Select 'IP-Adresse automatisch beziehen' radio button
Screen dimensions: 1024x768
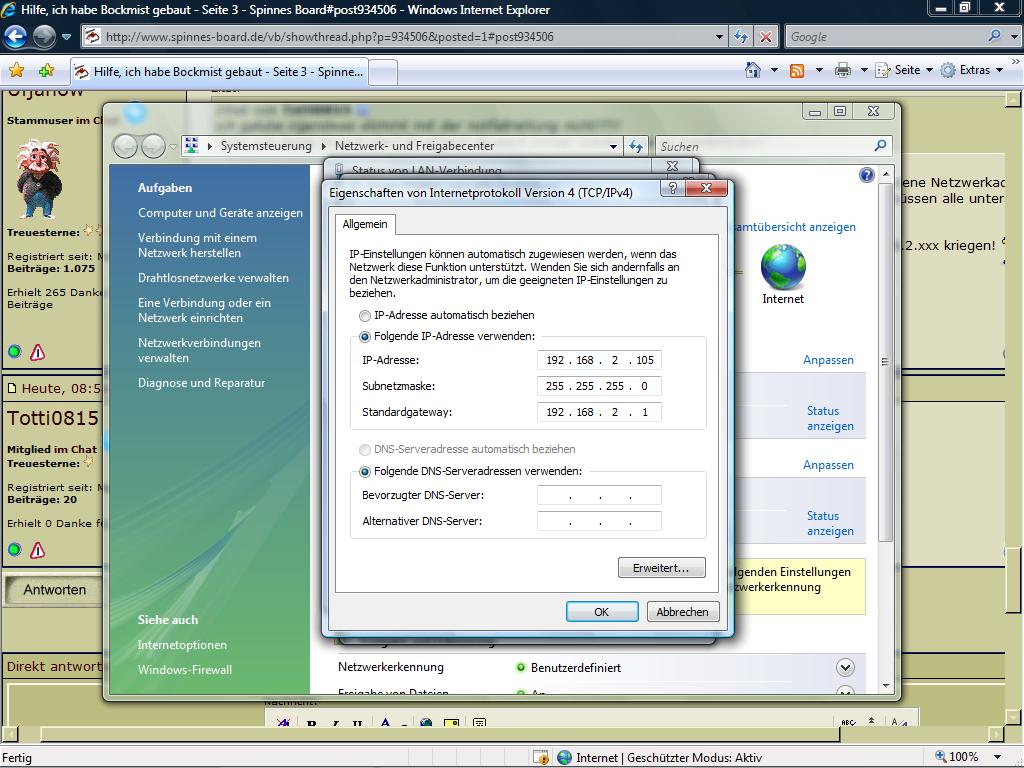pyautogui.click(x=365, y=315)
